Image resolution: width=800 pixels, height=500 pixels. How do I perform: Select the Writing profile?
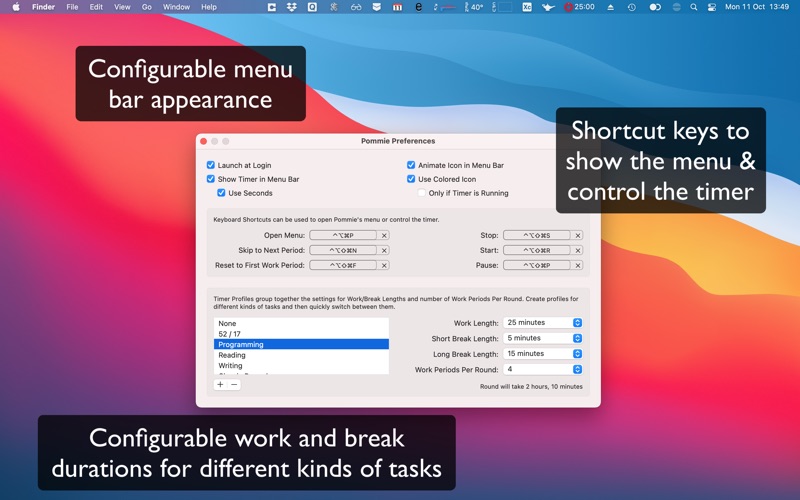coord(301,365)
